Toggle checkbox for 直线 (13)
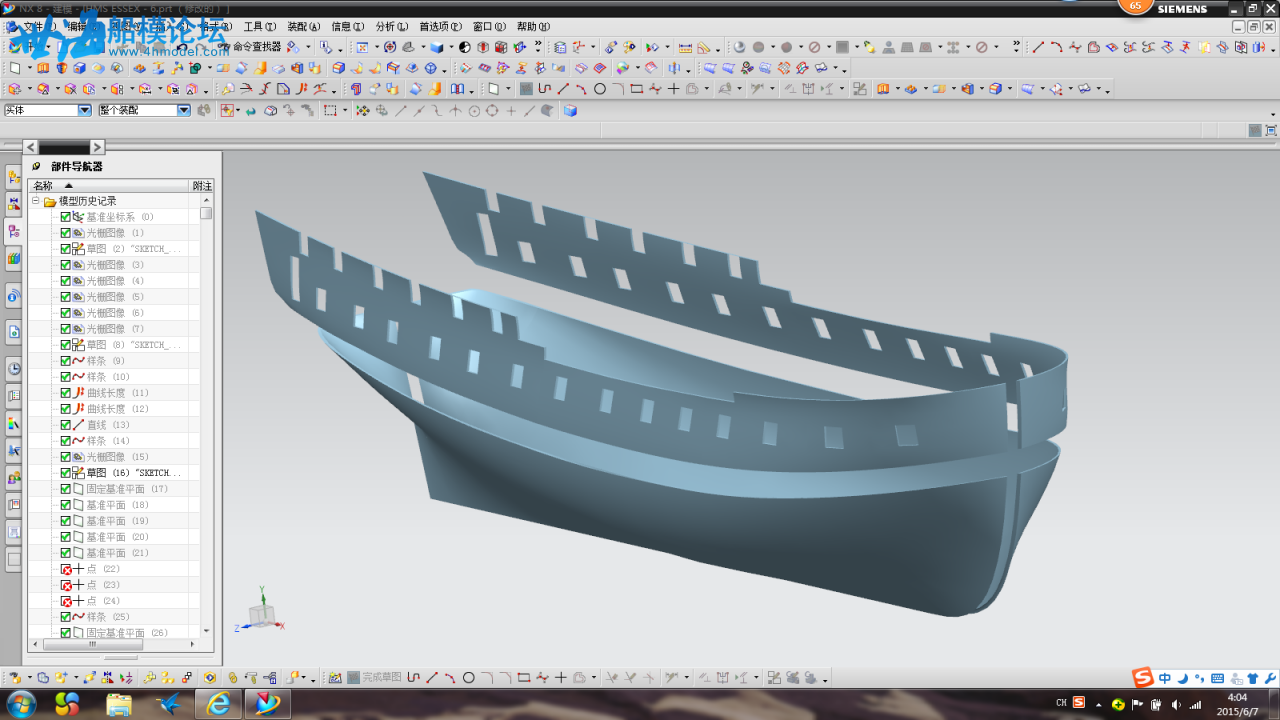The width and height of the screenshot is (1280, 720). (66, 425)
